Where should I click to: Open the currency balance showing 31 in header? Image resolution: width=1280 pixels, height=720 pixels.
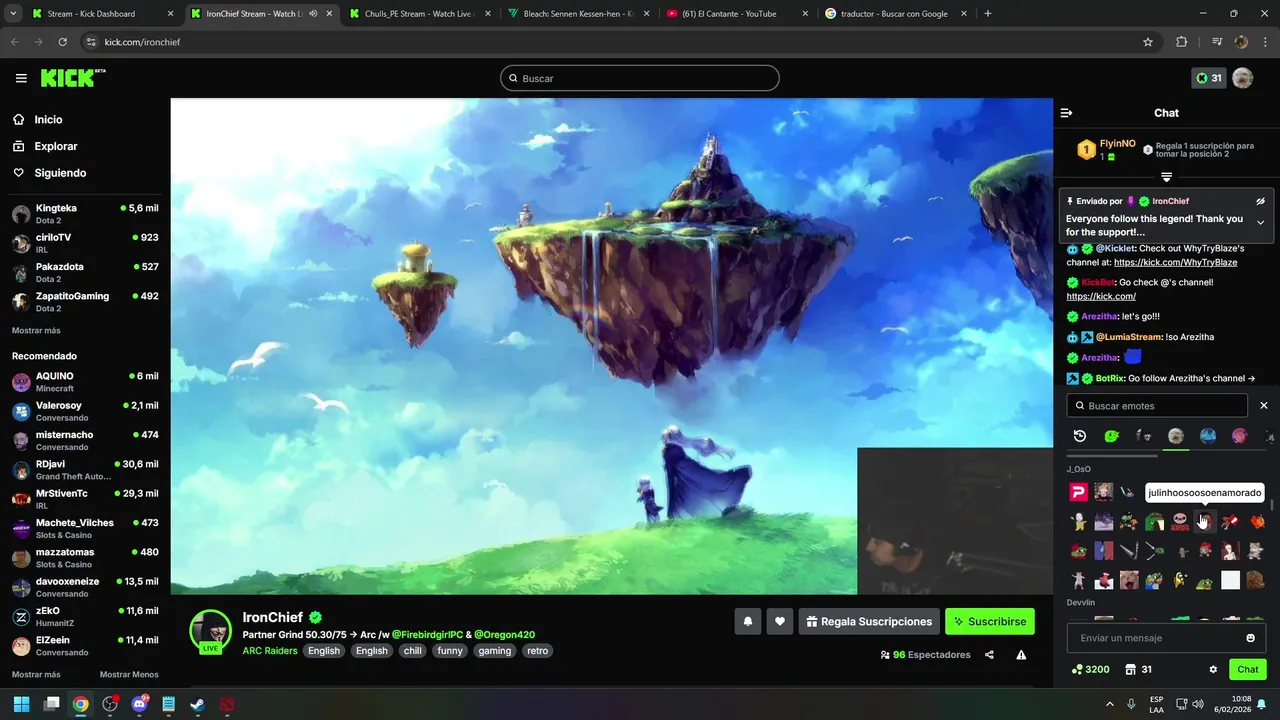[x=1209, y=78]
